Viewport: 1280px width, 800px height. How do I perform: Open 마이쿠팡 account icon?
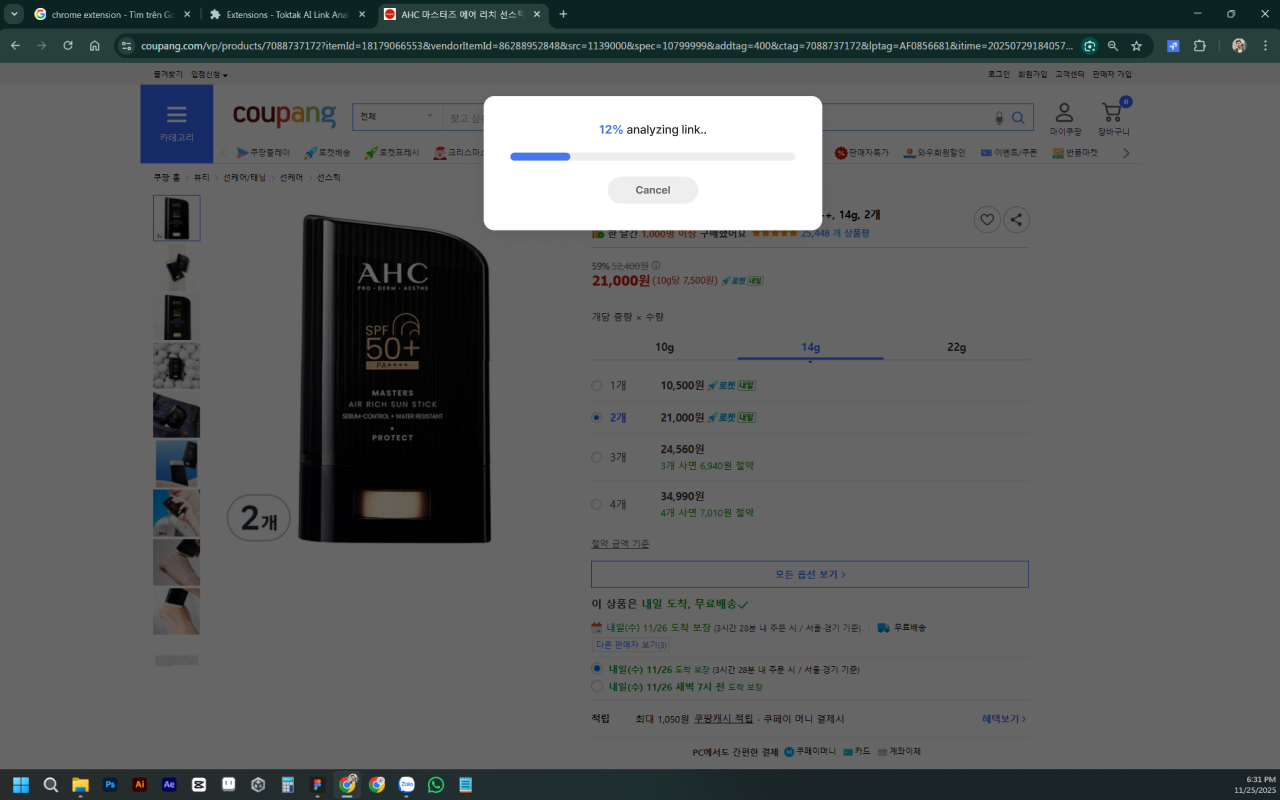click(1063, 115)
